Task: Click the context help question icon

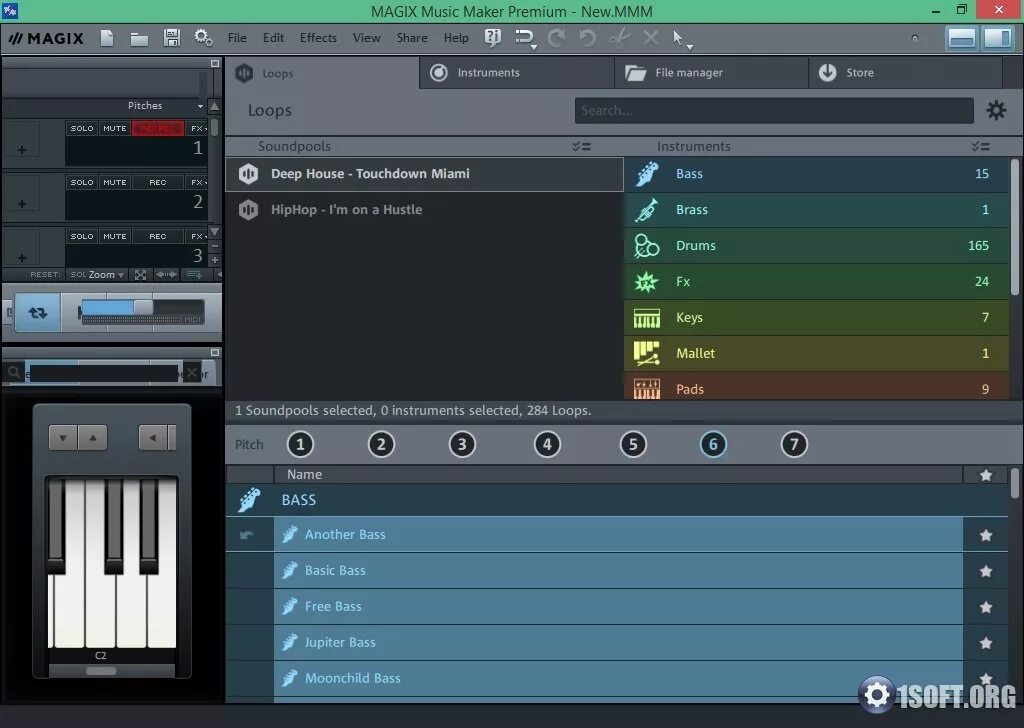Action: [x=493, y=38]
